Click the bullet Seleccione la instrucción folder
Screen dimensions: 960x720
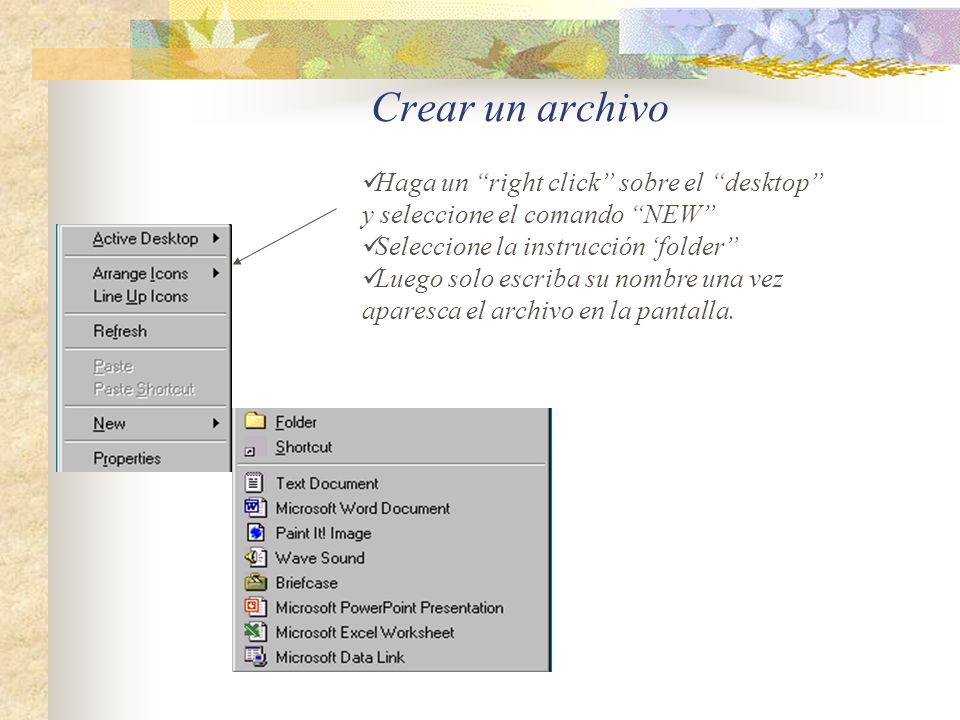point(550,246)
